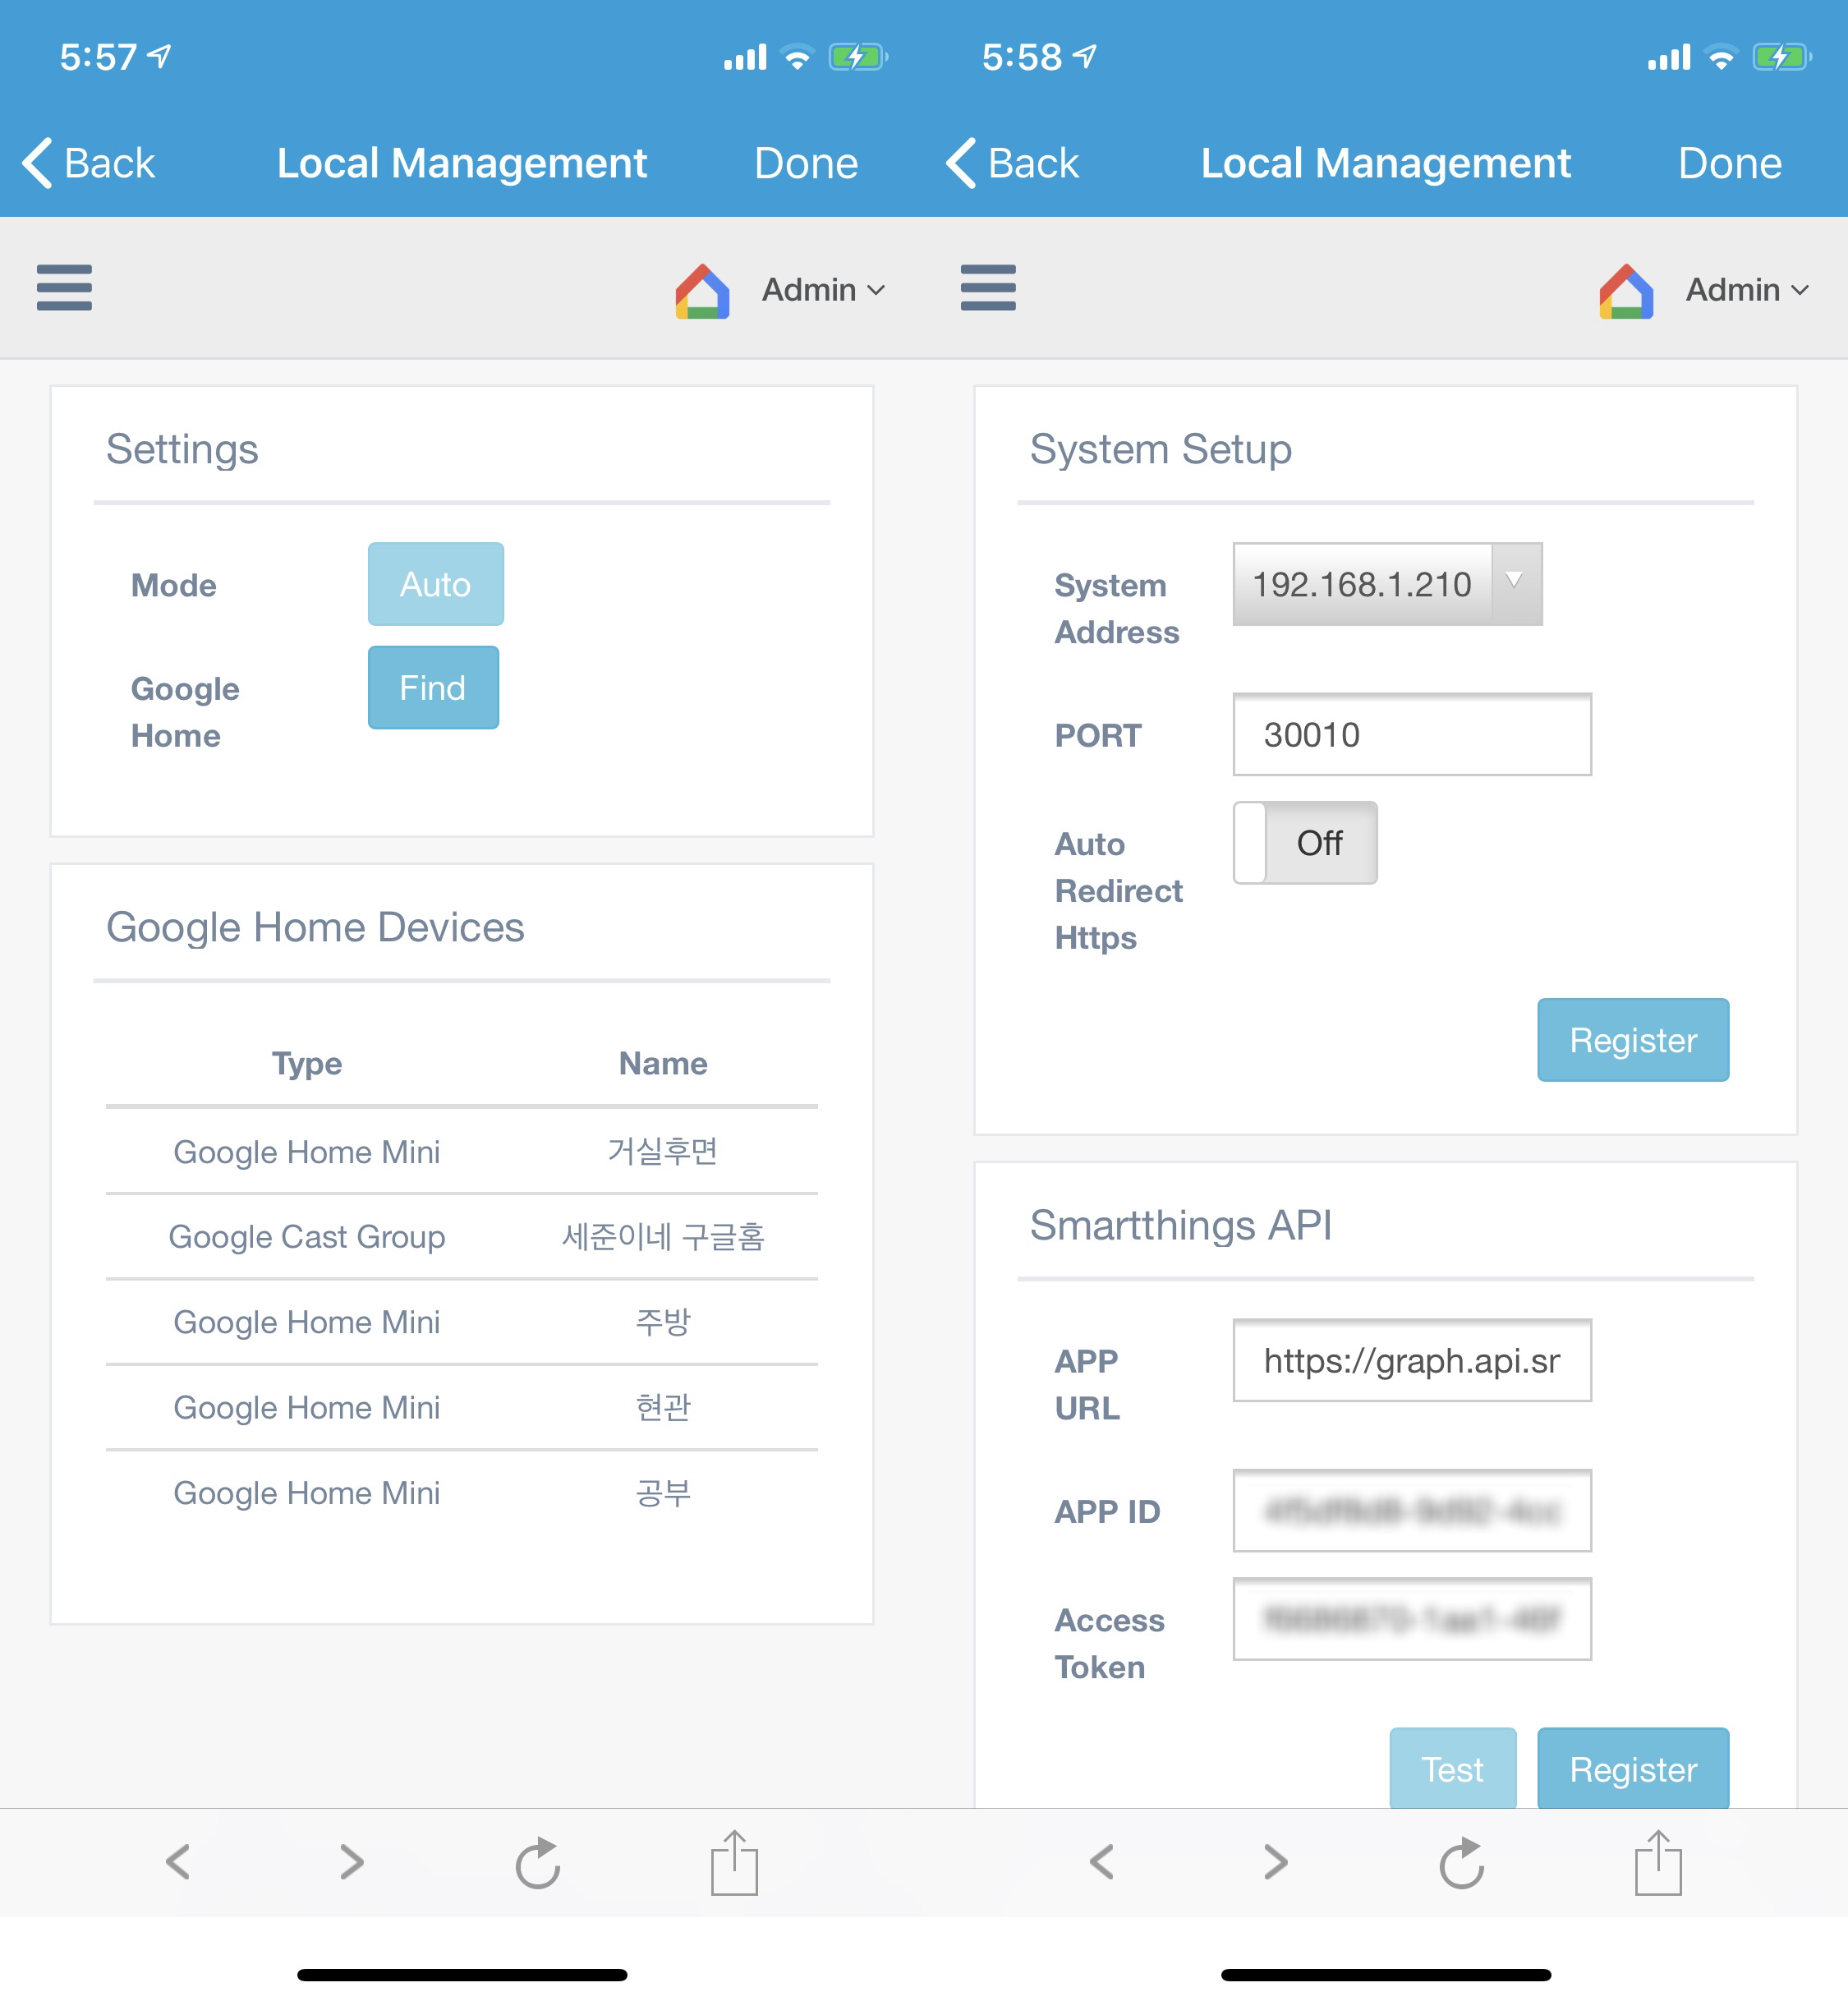Click the APP URL input field
The width and height of the screenshot is (1848, 2001).
[x=1411, y=1361]
